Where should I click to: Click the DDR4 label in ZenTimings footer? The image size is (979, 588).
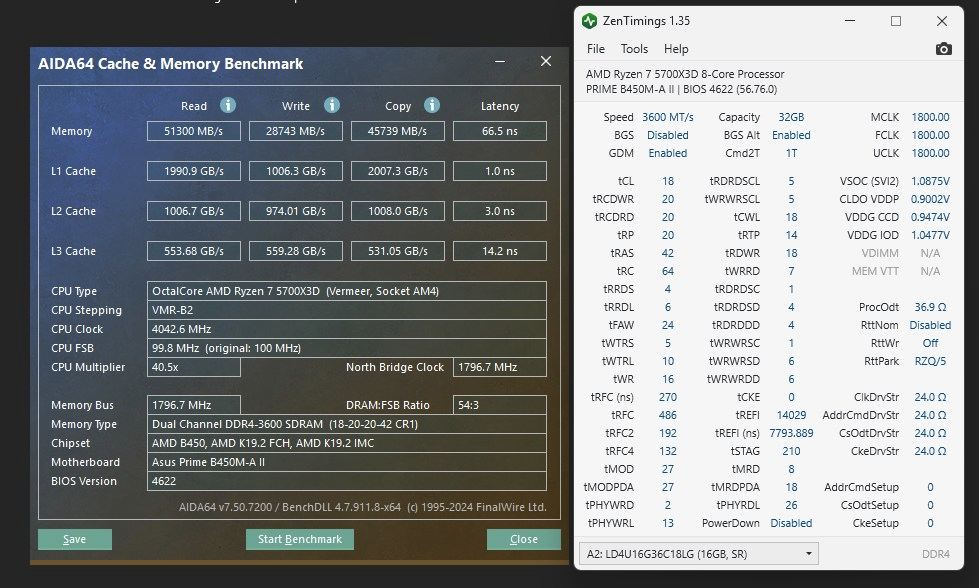click(x=935, y=554)
